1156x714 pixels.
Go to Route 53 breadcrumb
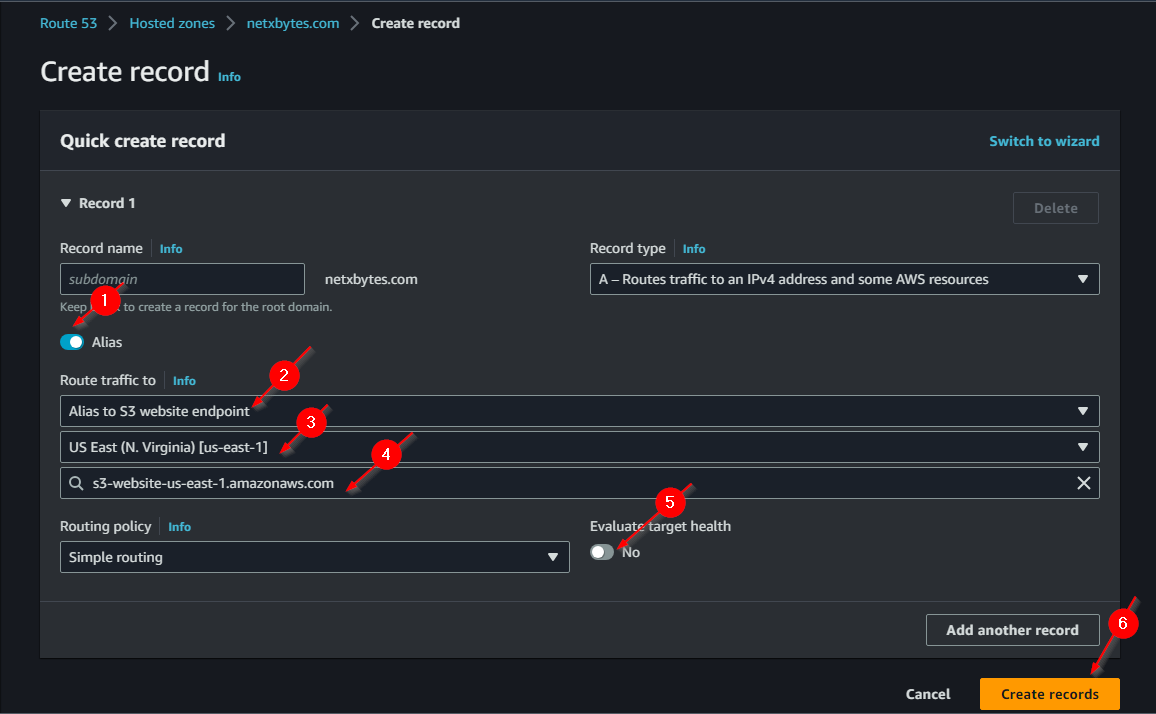68,23
